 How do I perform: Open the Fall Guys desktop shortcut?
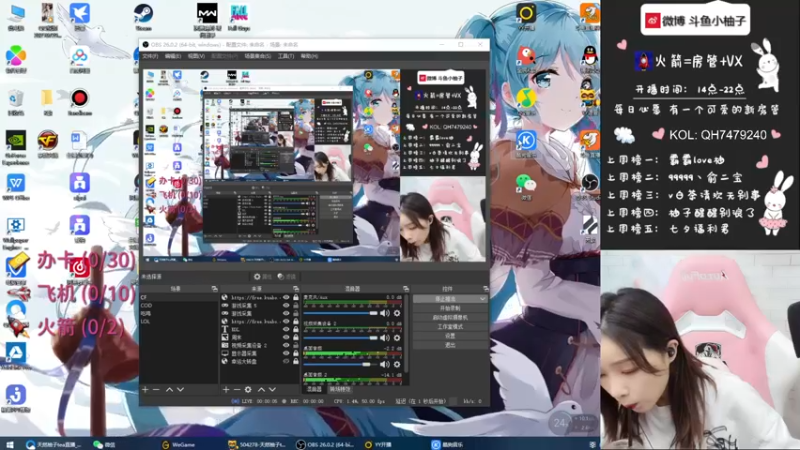[x=239, y=17]
